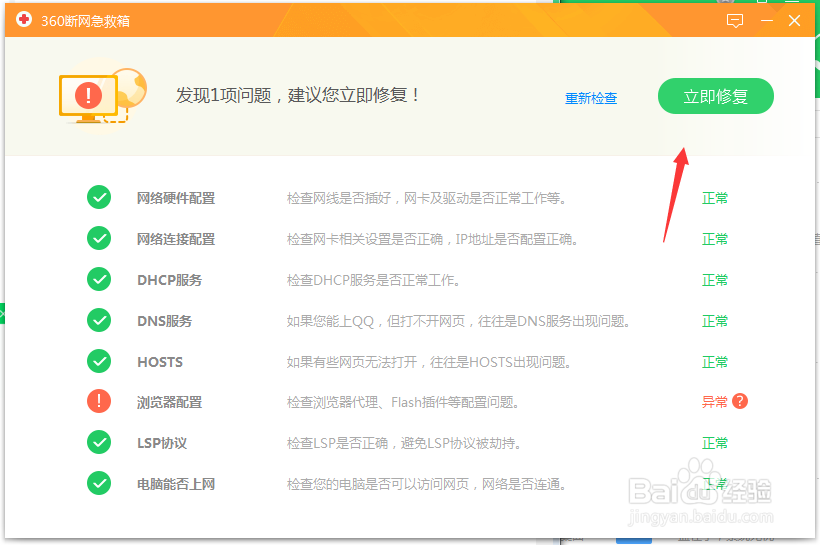
Task: Select the DHCP服务 row label
Action: (x=169, y=280)
